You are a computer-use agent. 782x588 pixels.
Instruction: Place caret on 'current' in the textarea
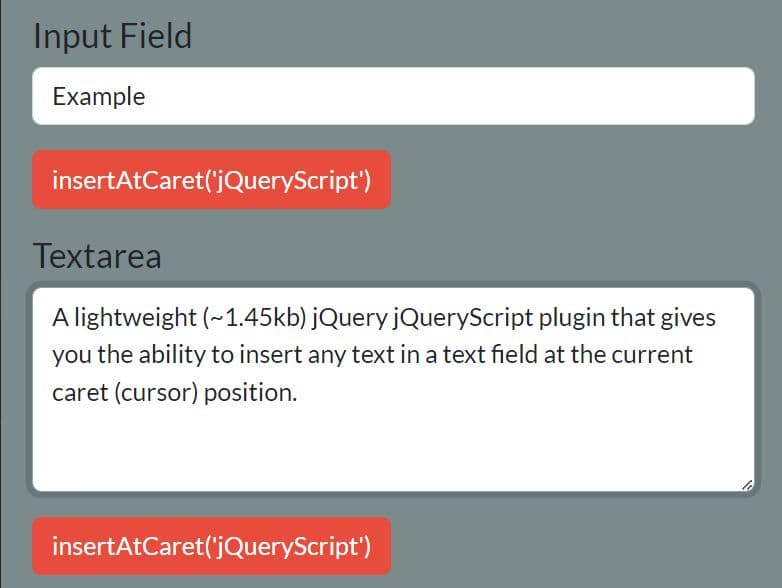pyautogui.click(x=652, y=356)
